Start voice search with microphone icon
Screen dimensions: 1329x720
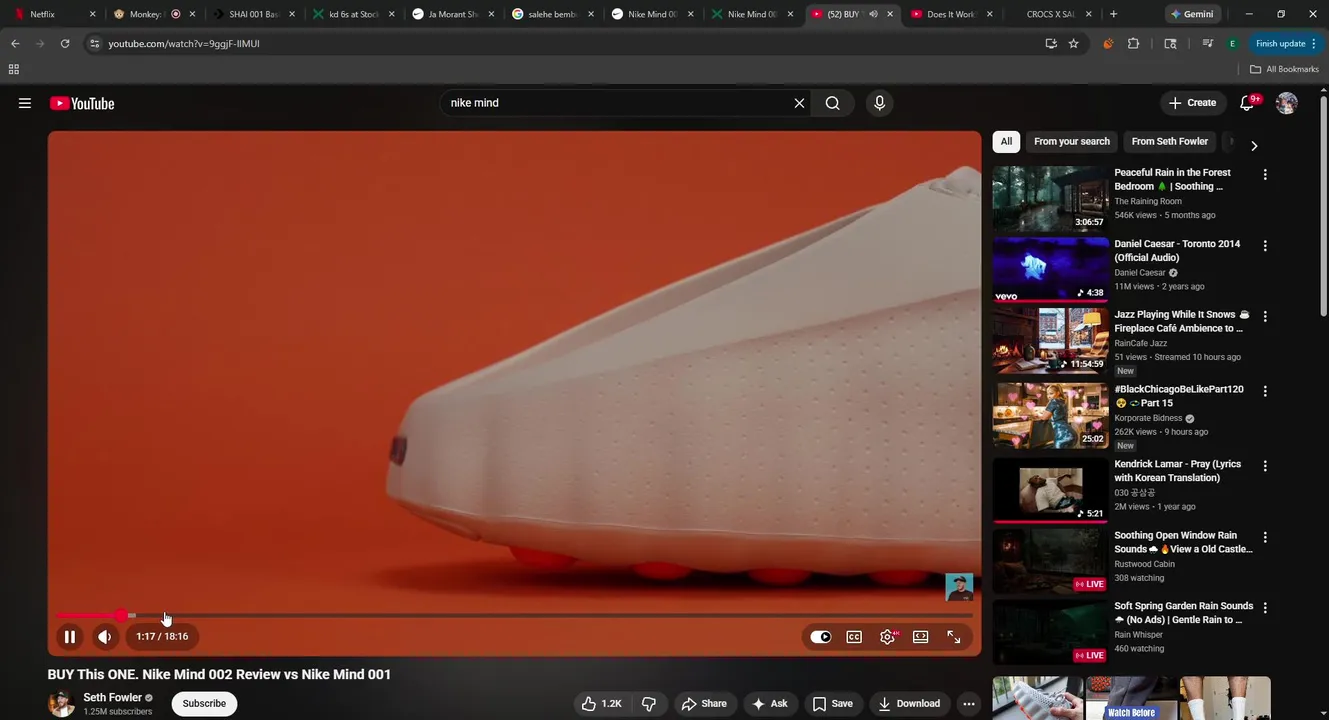coord(879,103)
